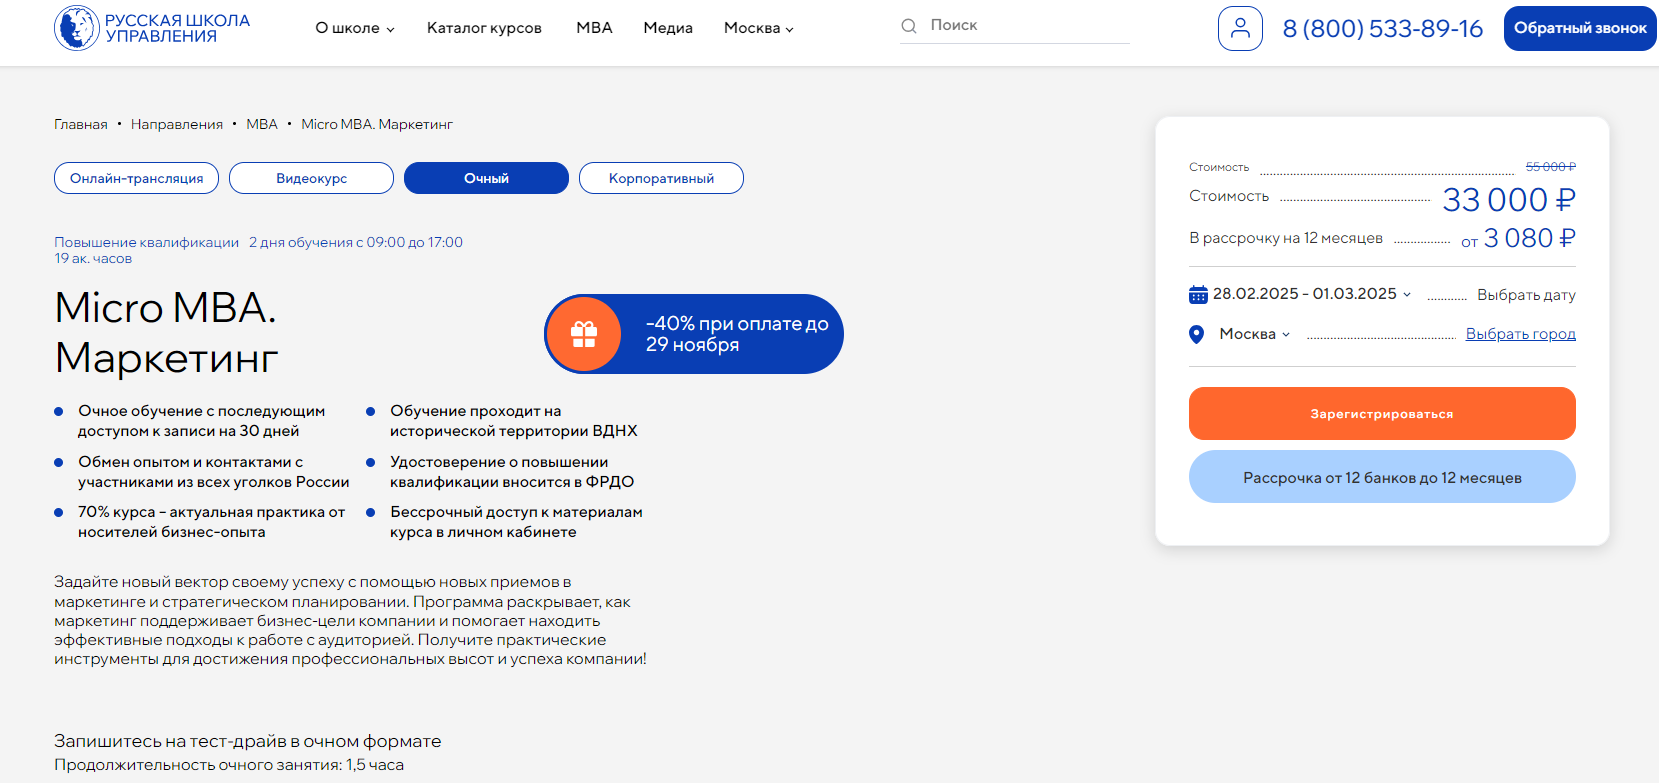The width and height of the screenshot is (1659, 783).
Task: Click the installment price 'от 3 080 ₽'
Action: coord(1518,238)
